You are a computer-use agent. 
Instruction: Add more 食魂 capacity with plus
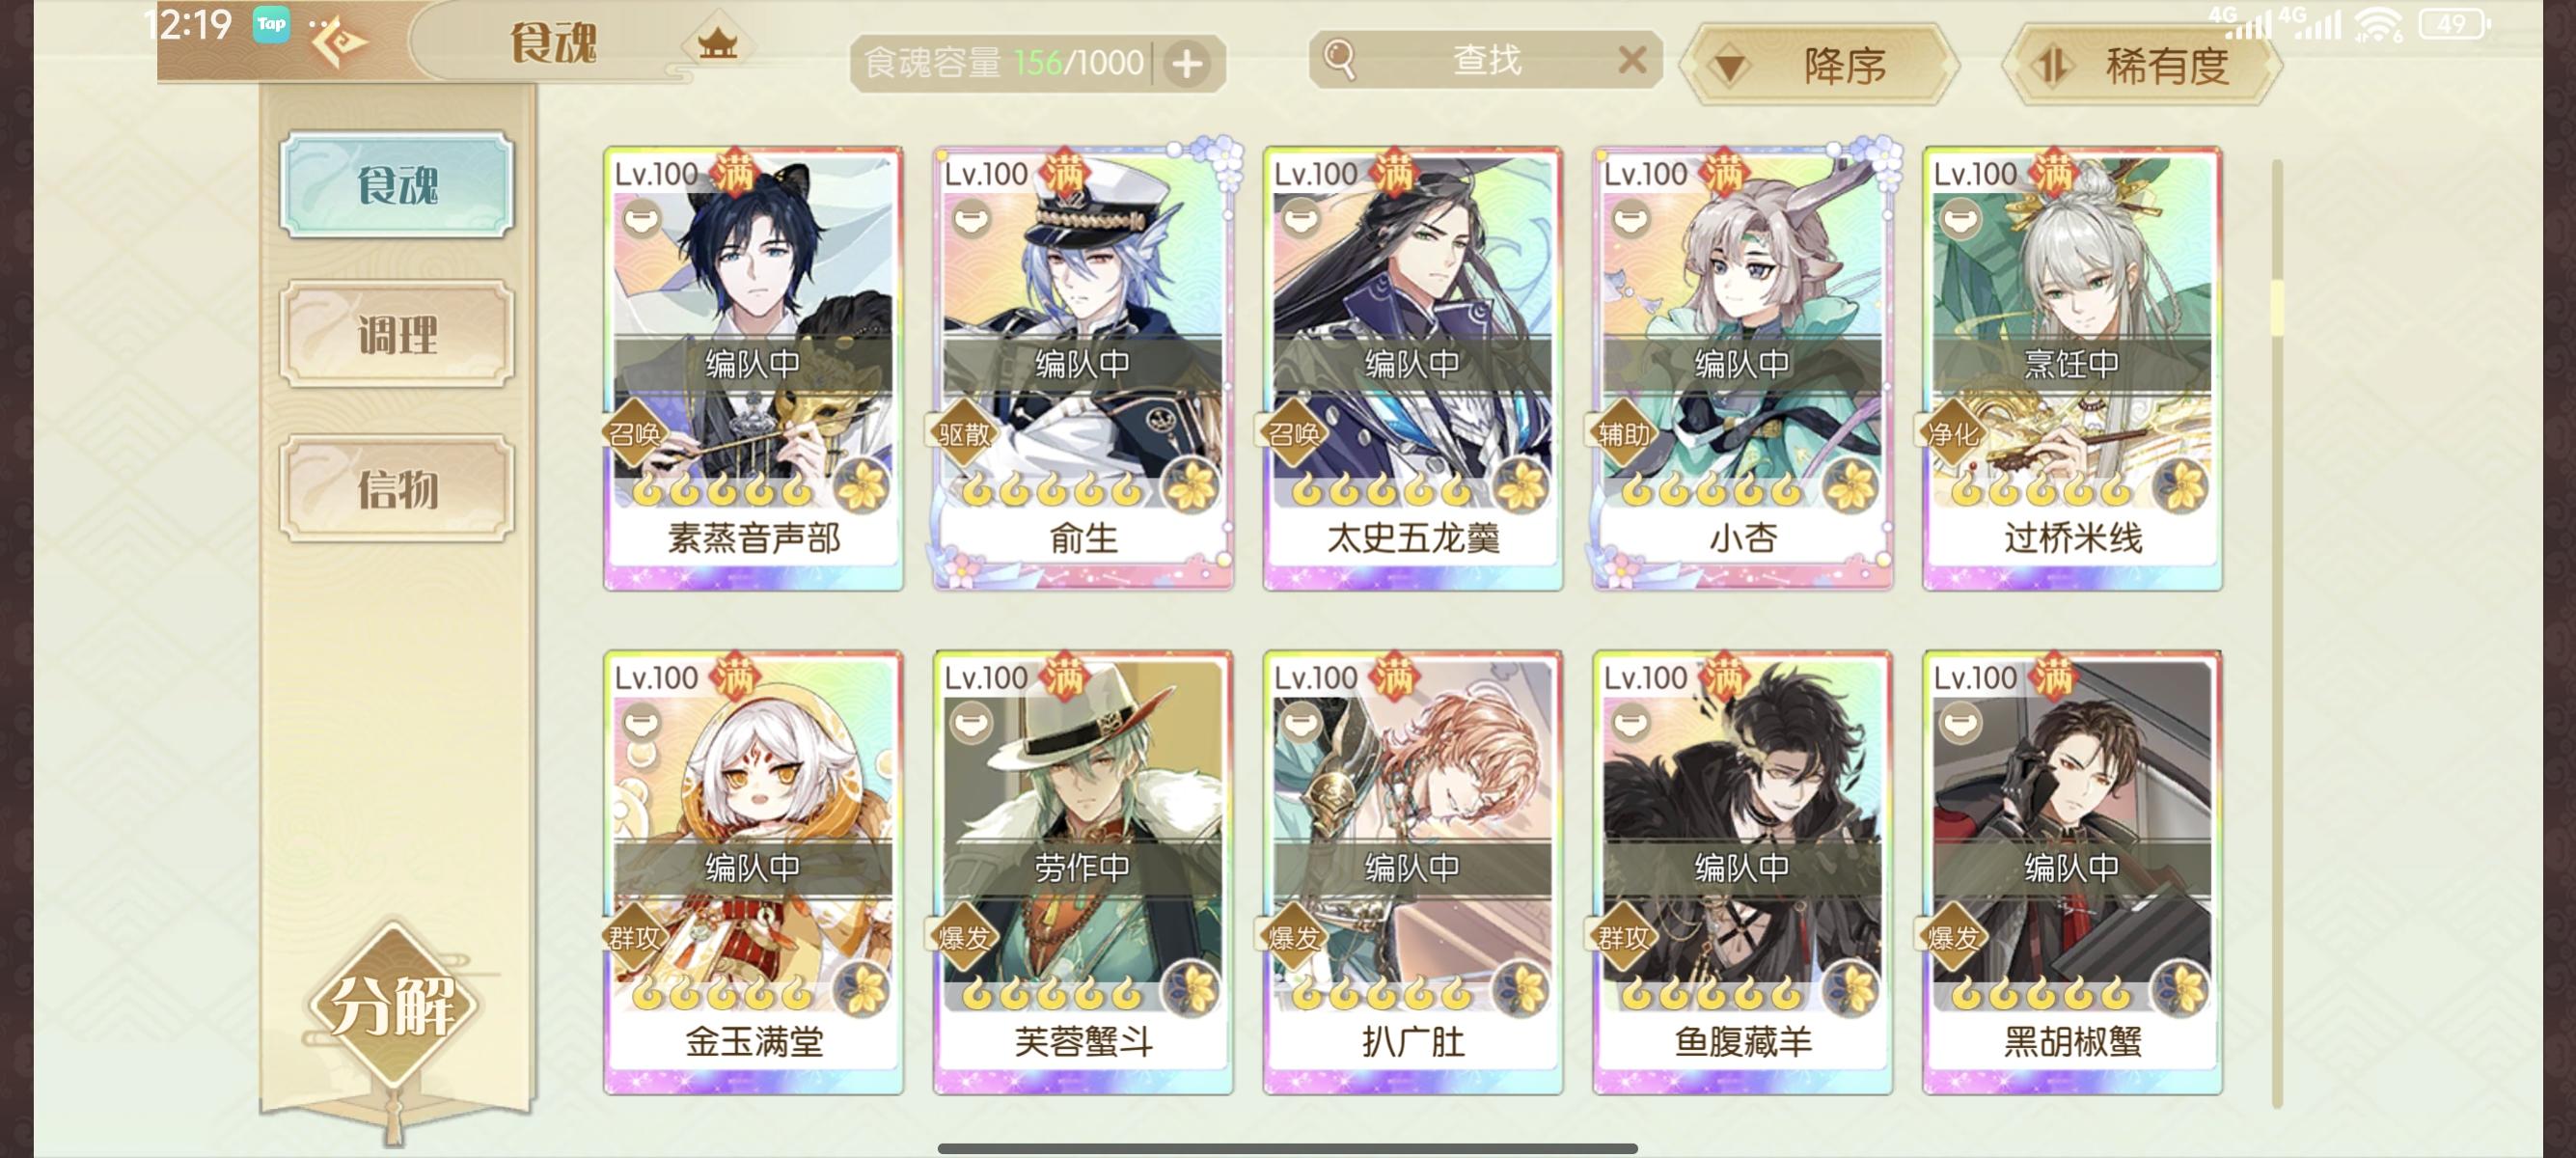pos(1187,64)
